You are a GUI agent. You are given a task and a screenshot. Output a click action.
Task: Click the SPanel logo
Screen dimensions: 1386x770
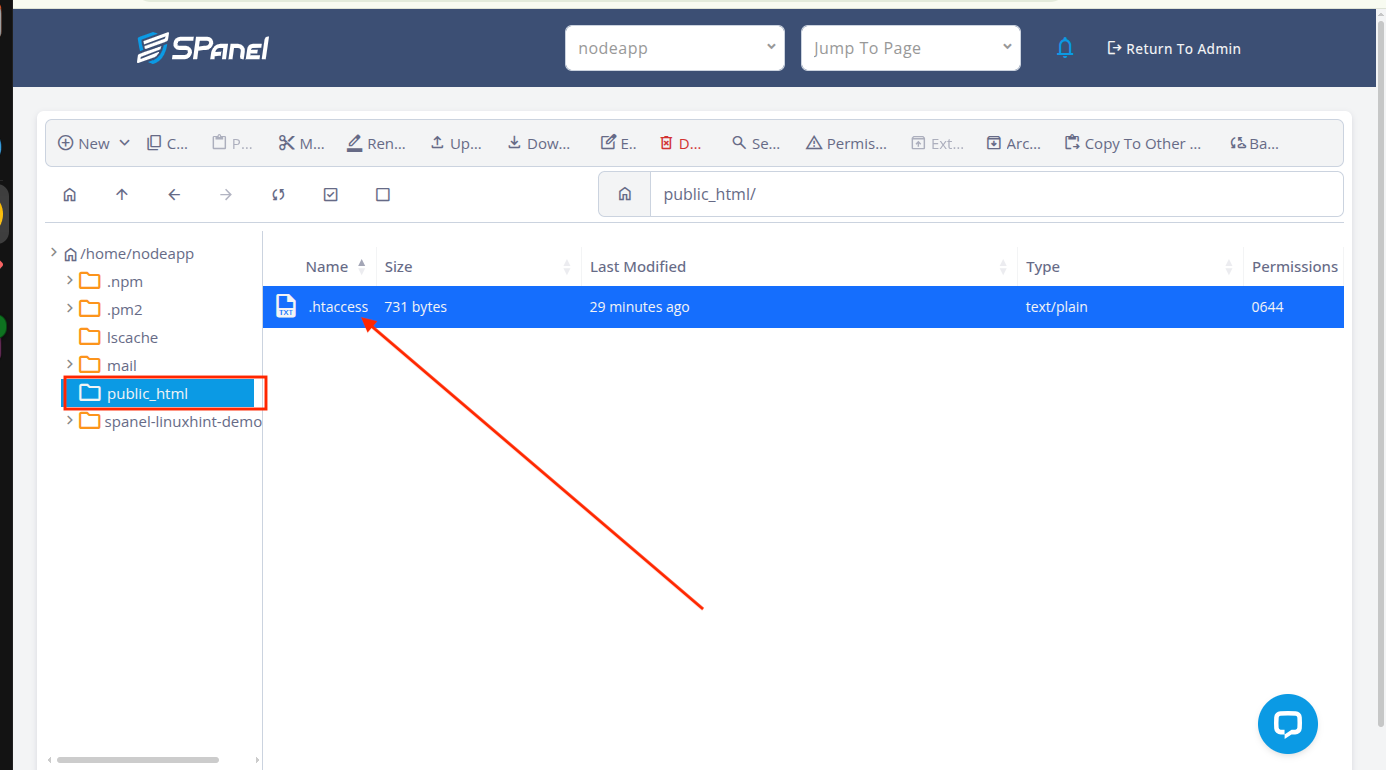tap(203, 47)
